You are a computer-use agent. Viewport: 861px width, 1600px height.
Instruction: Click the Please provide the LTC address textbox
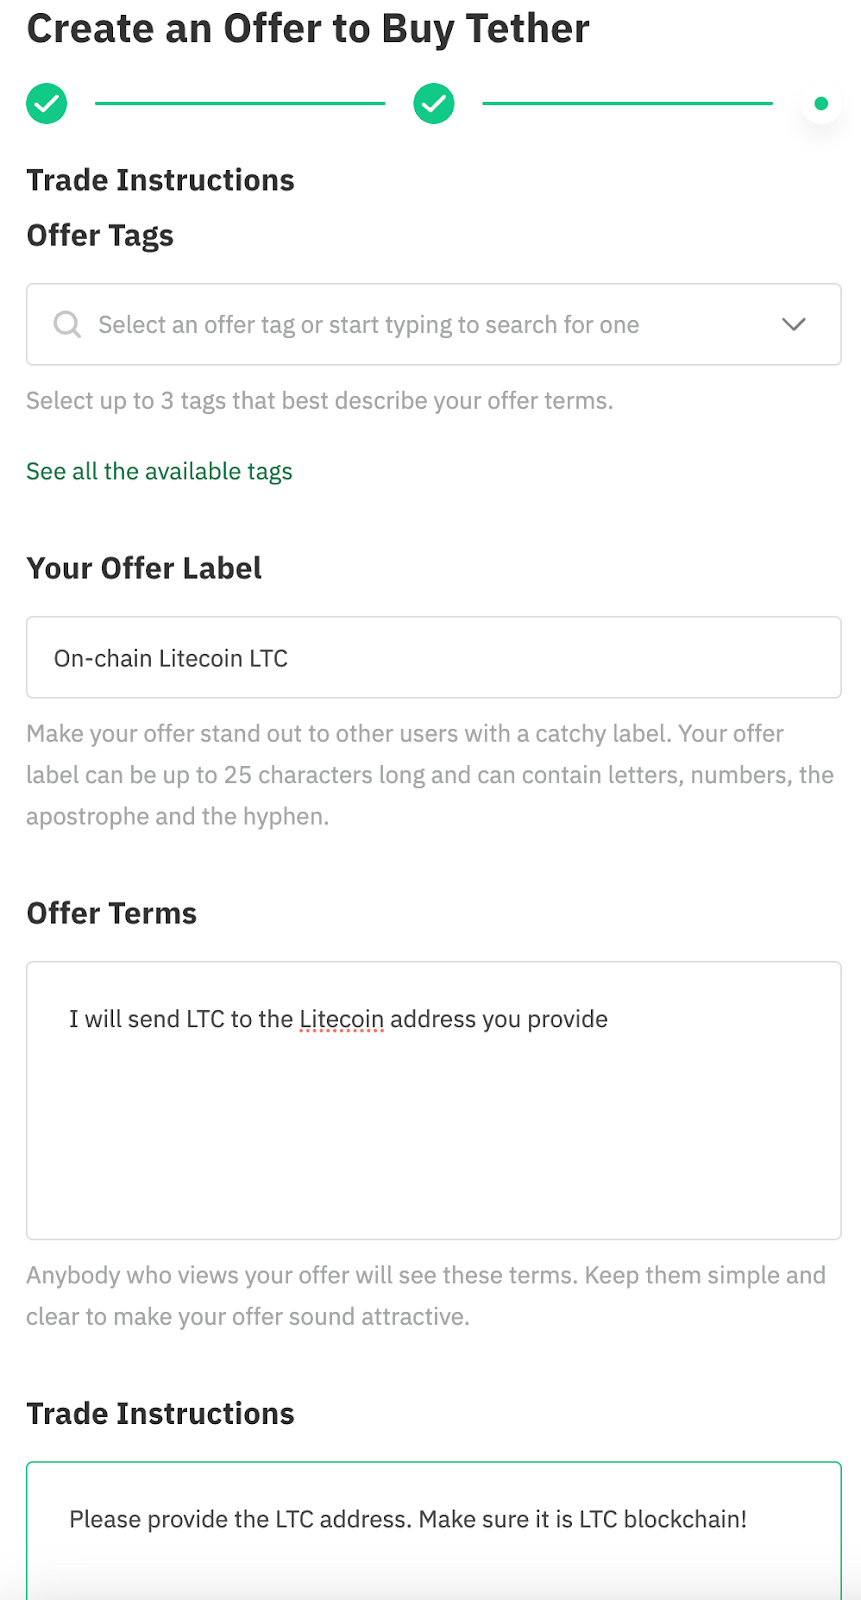tap(434, 1530)
